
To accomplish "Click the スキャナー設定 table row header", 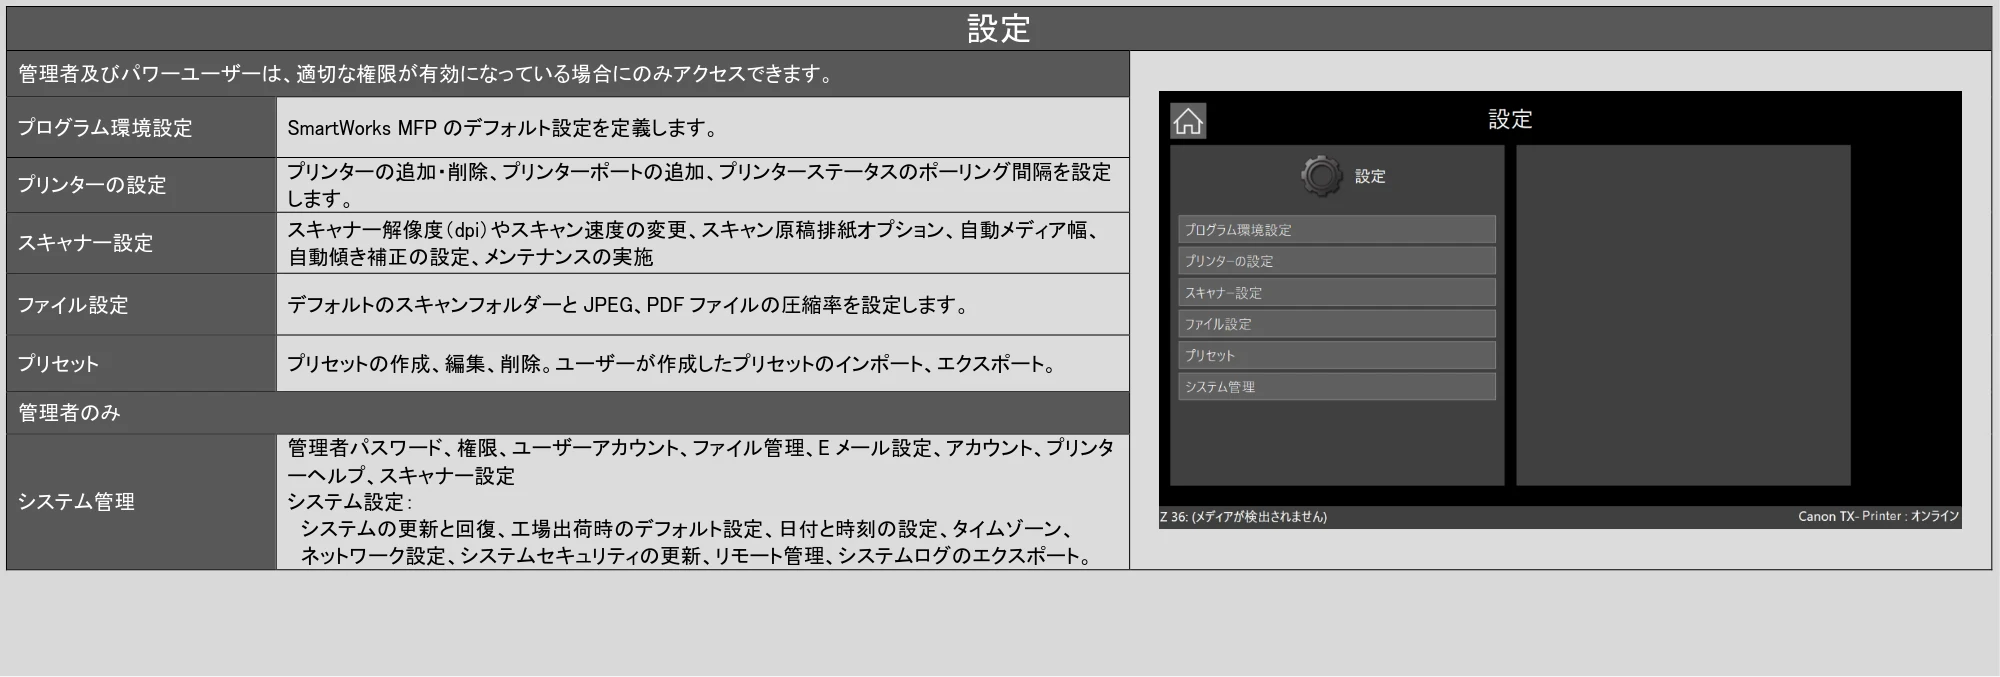I will [x=141, y=243].
